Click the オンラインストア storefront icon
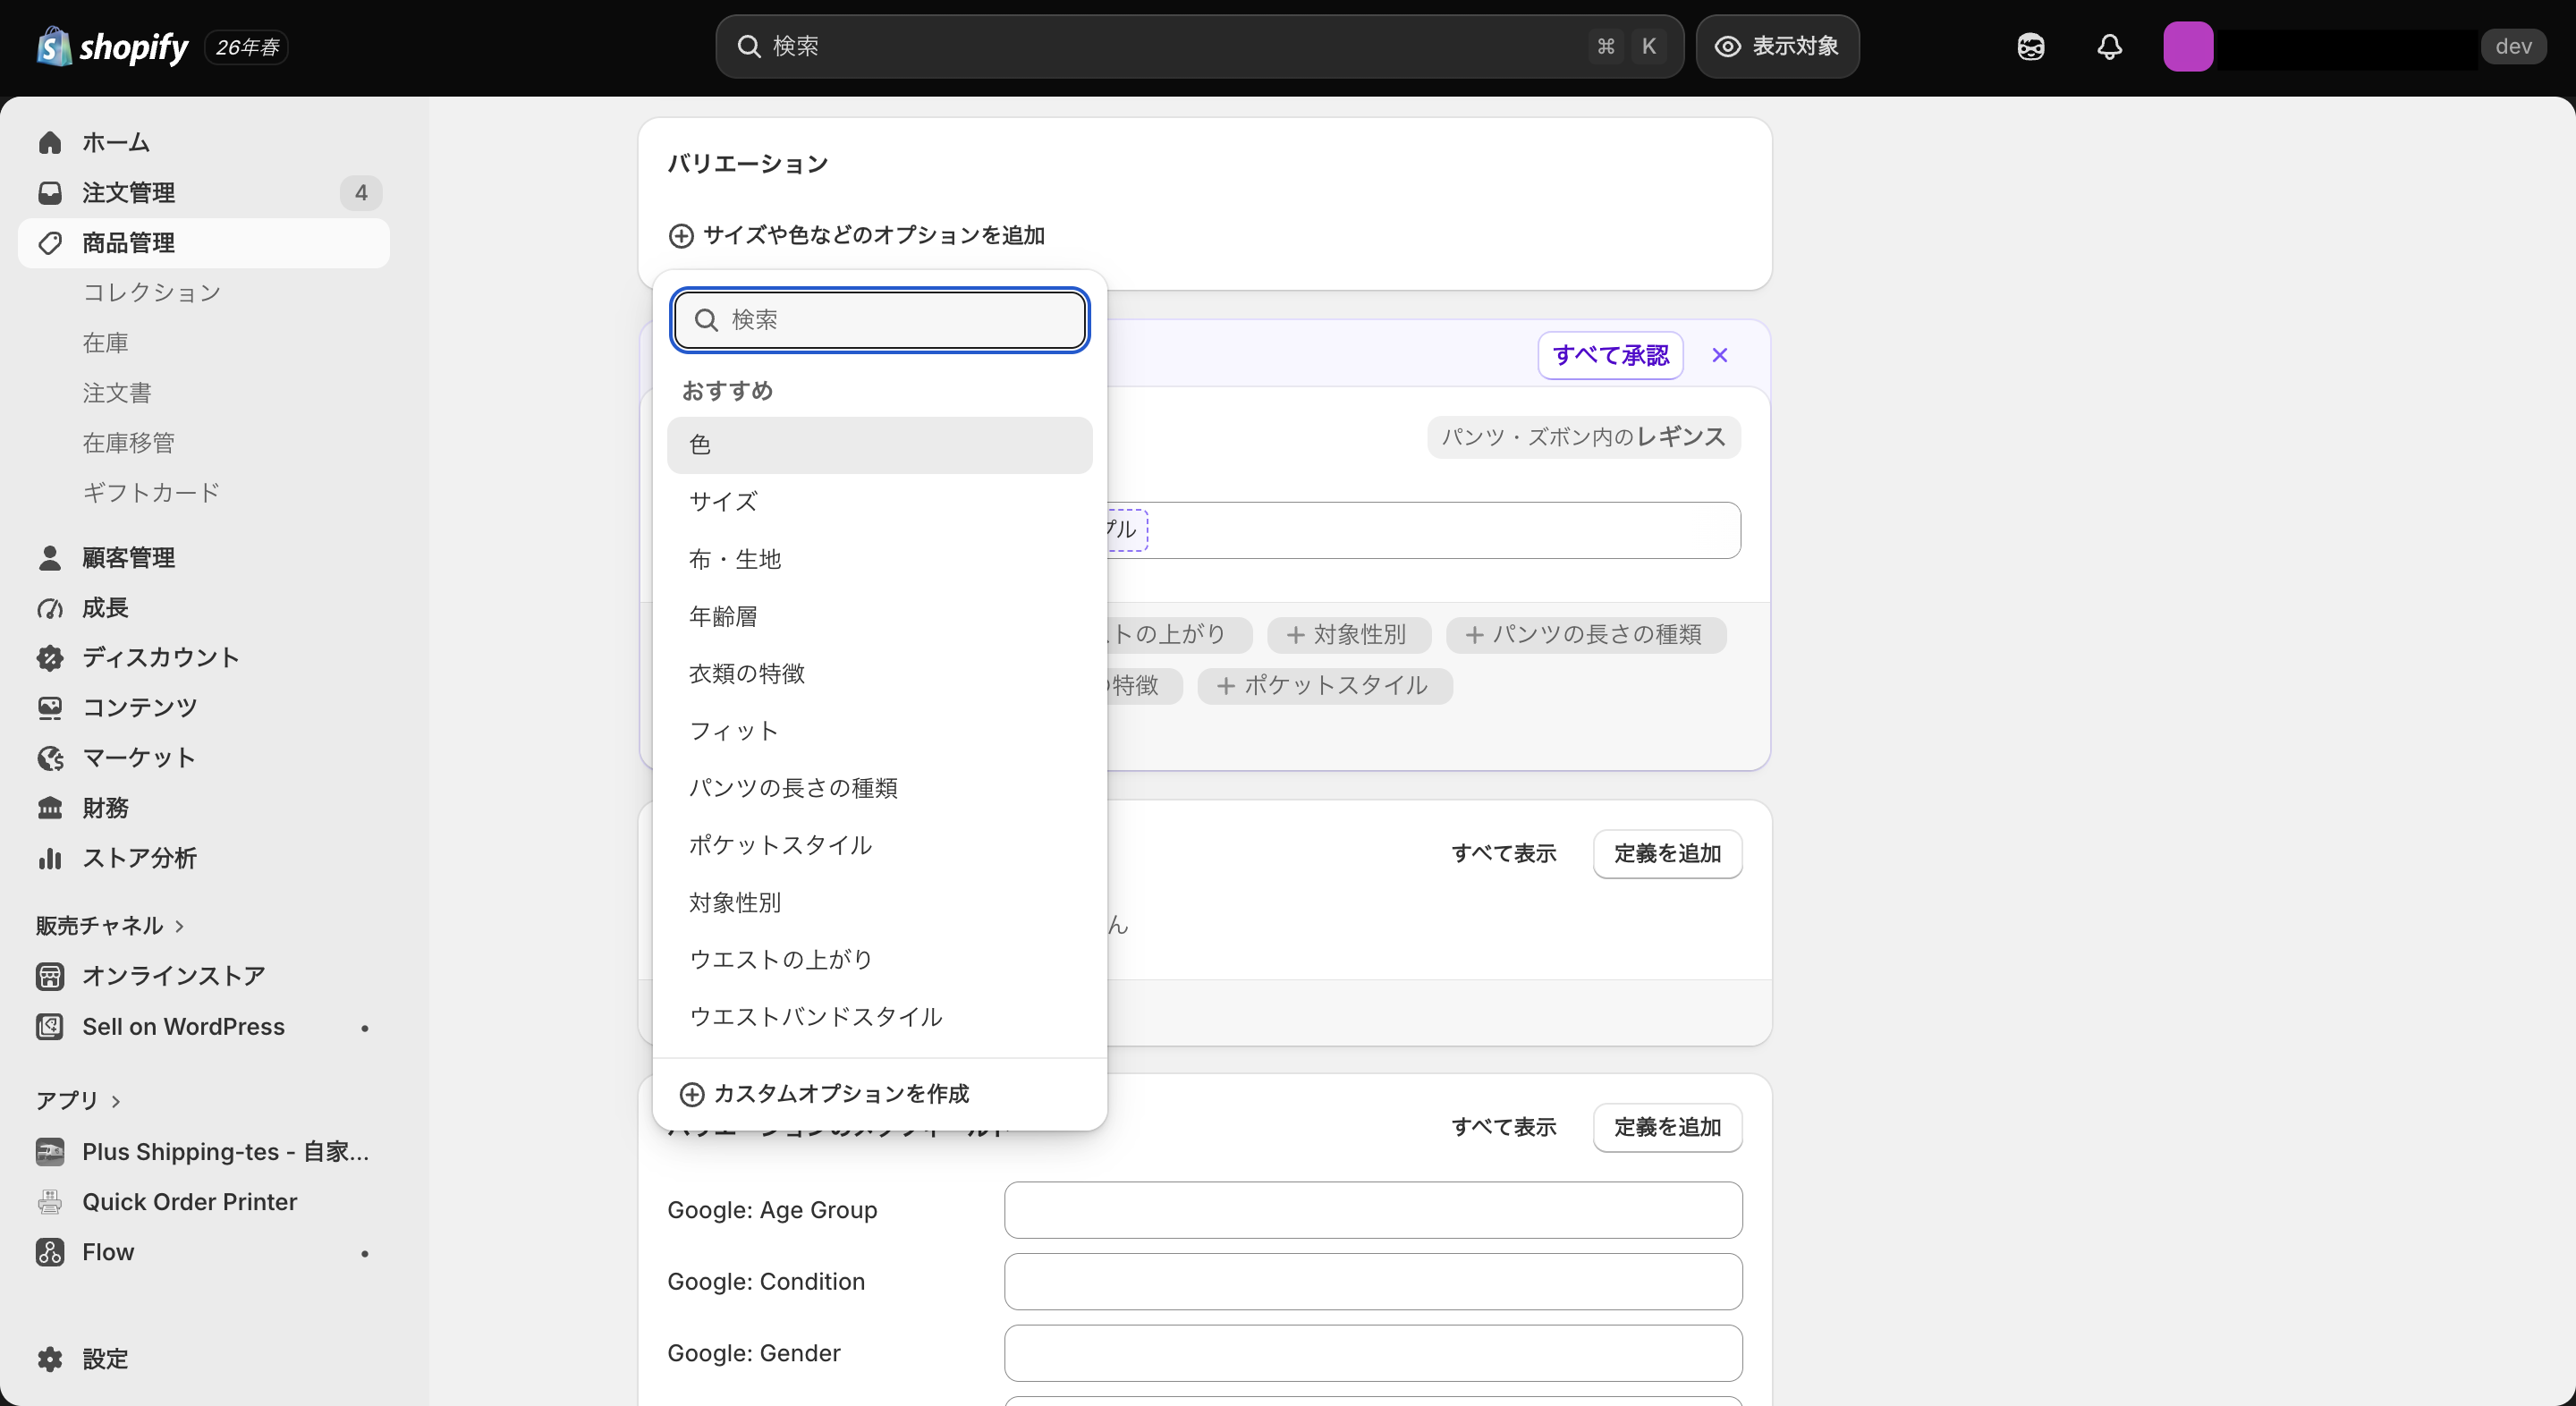The image size is (2576, 1406). pyautogui.click(x=50, y=975)
